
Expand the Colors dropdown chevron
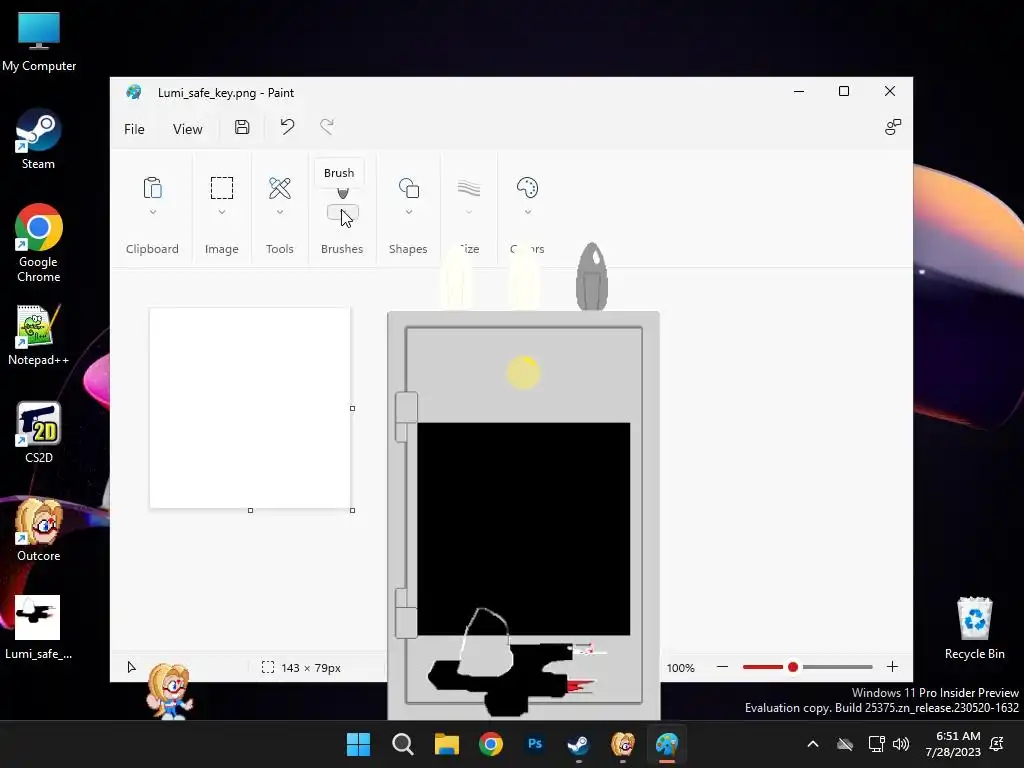pos(528,212)
